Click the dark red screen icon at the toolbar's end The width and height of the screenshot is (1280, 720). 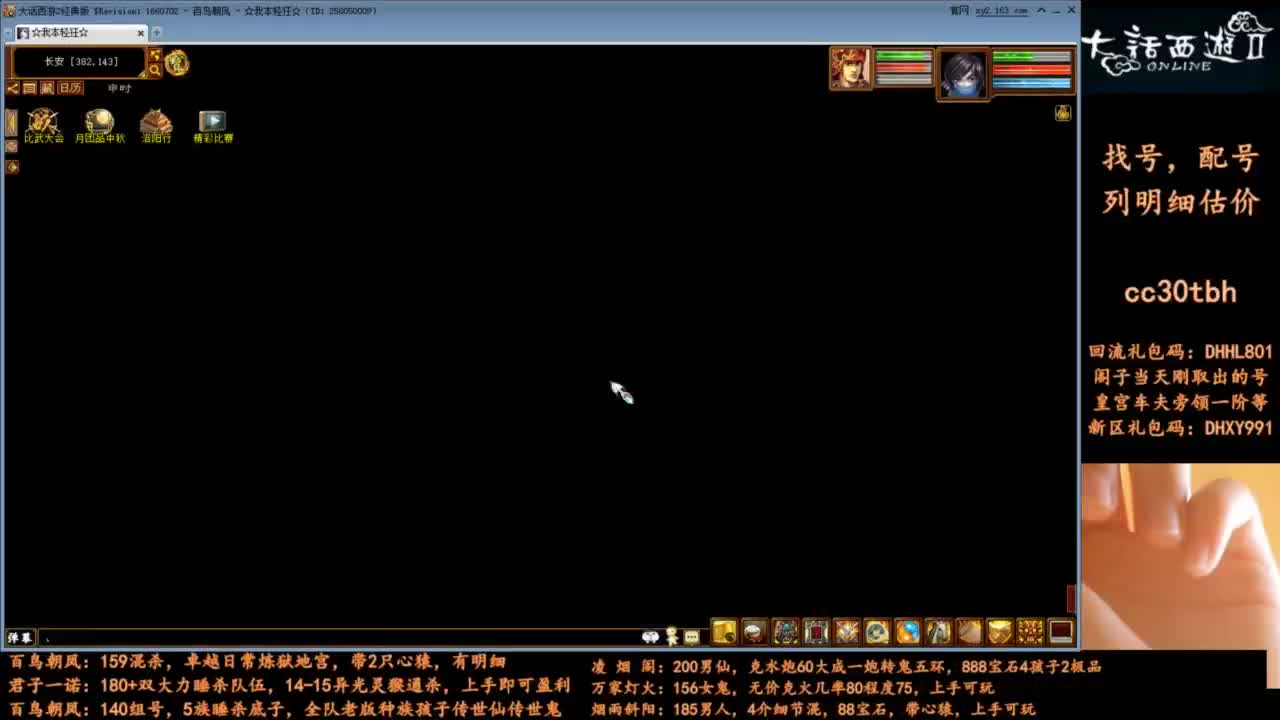[x=1061, y=632]
